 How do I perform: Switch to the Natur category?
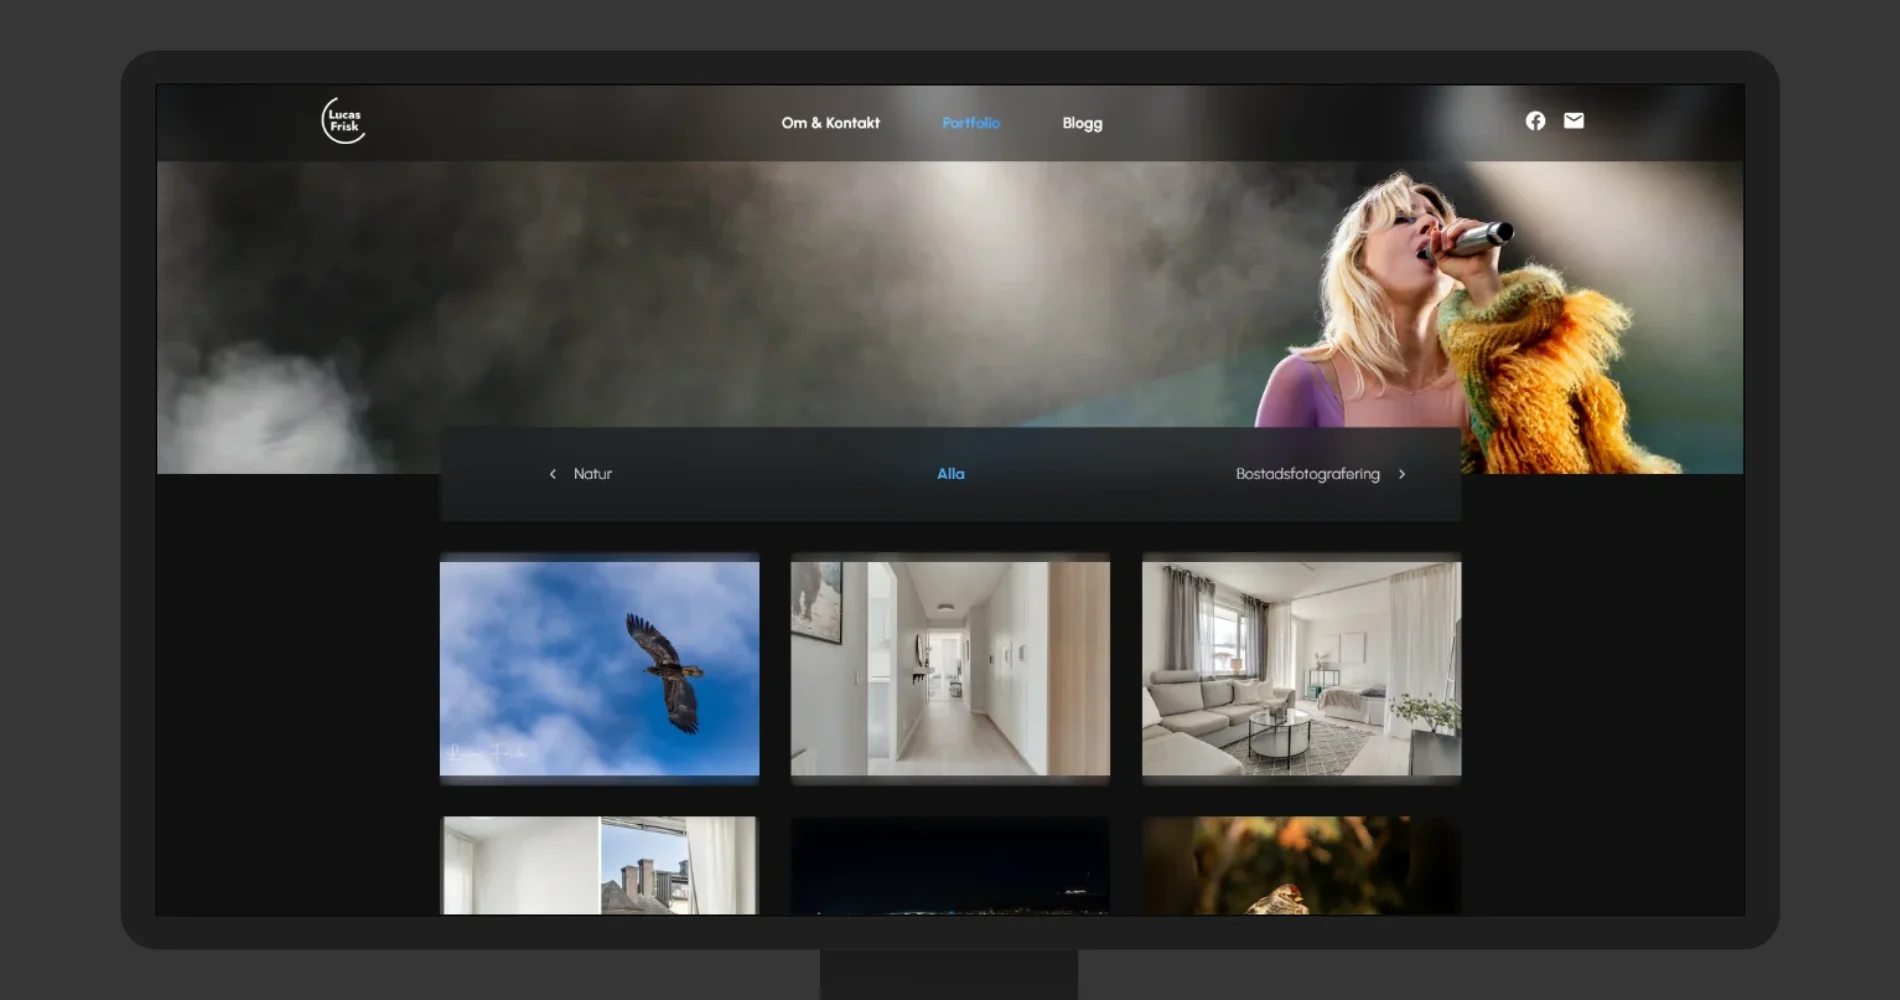pos(592,474)
